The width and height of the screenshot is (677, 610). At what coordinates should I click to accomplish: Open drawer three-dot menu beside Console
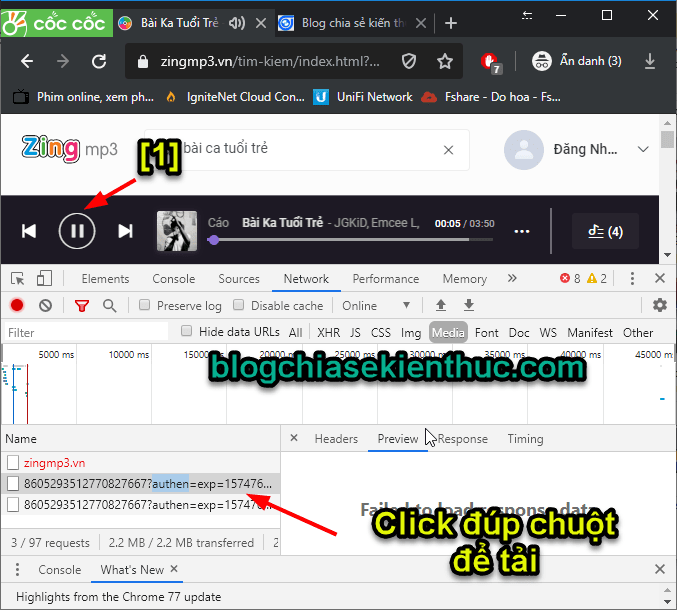[17, 569]
